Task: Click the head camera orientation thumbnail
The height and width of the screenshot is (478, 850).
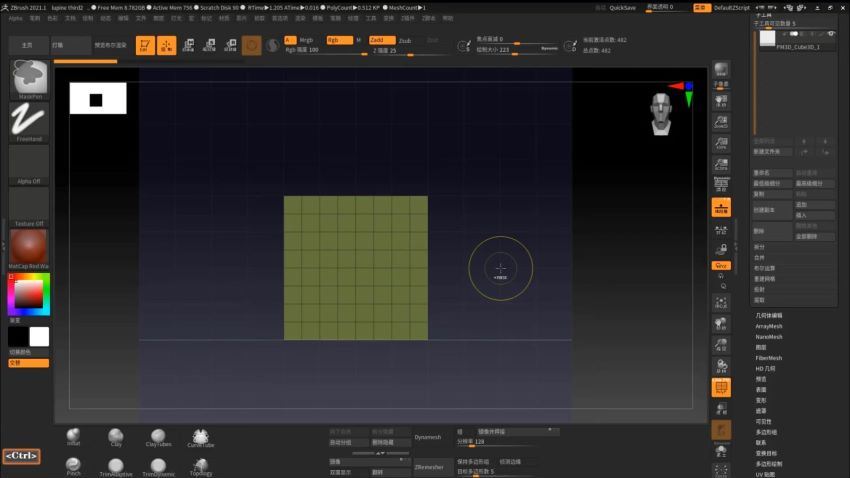Action: [x=661, y=114]
